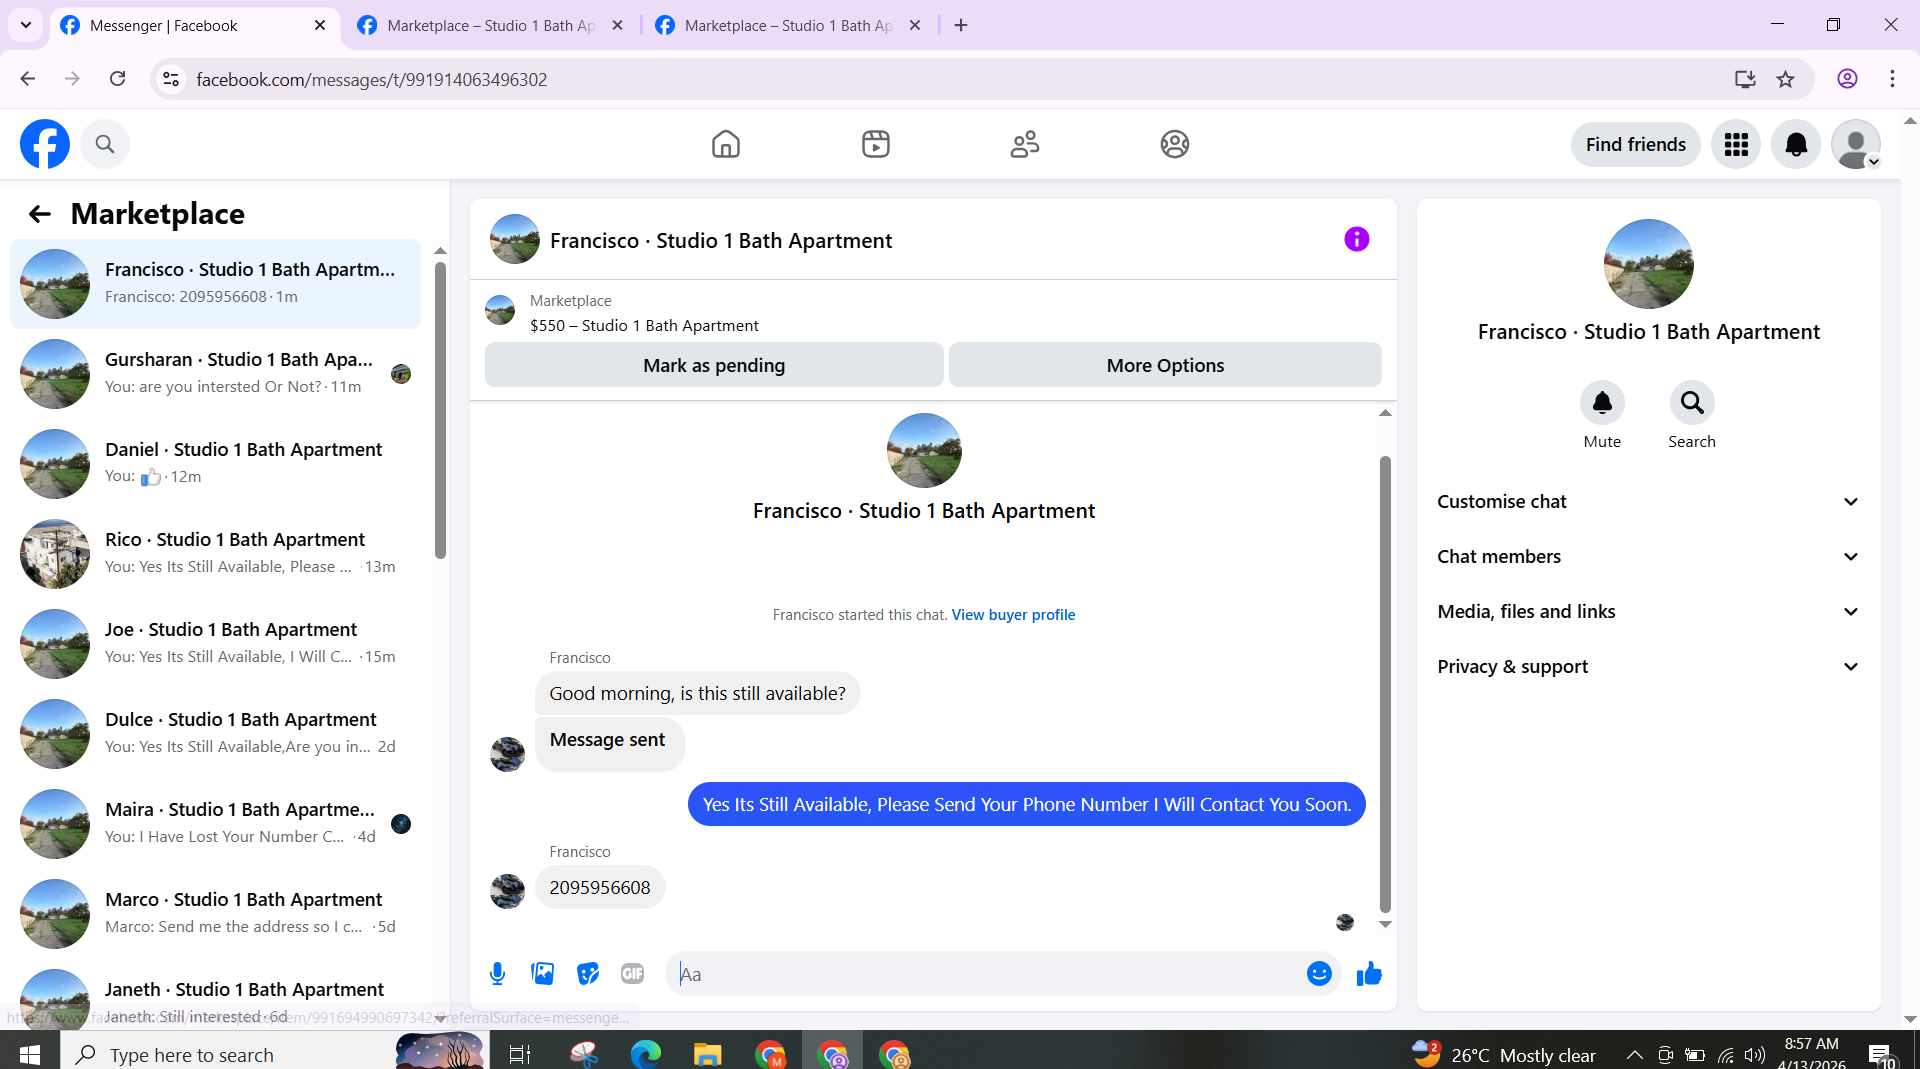Click the conversation list scrollbar
The width and height of the screenshot is (1920, 1069).
(x=440, y=410)
